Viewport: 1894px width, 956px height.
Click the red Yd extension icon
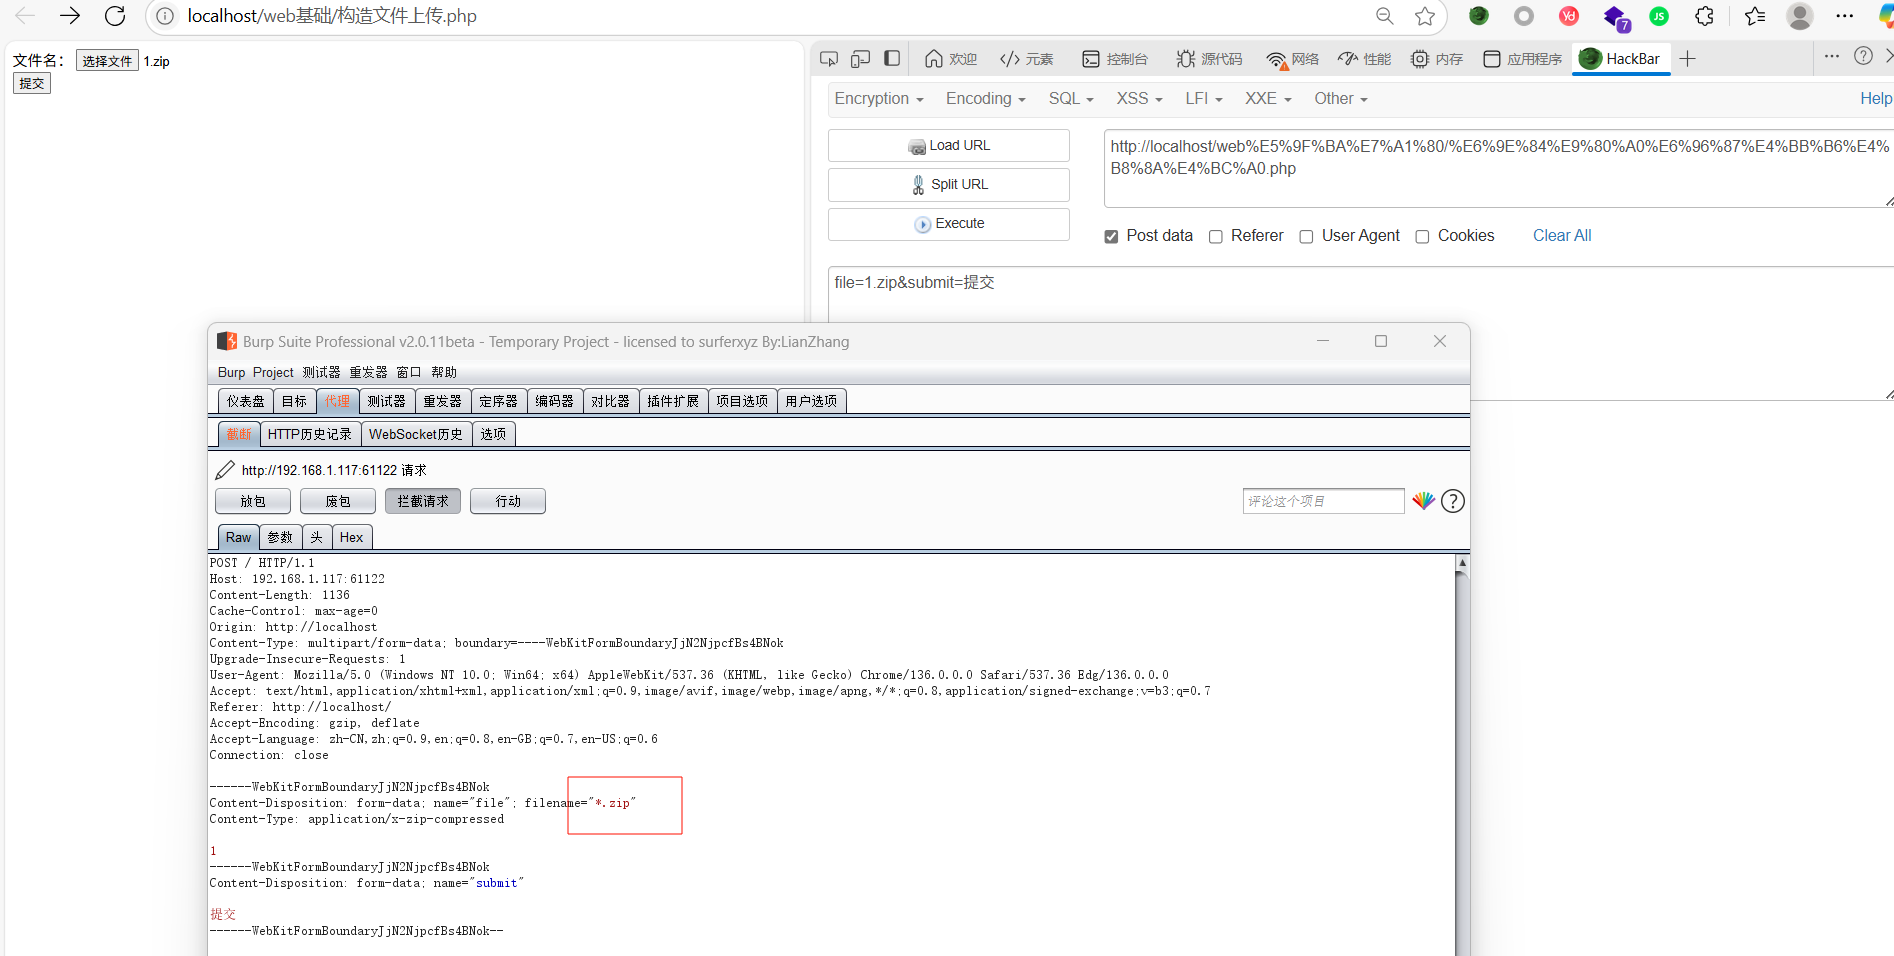coord(1569,16)
